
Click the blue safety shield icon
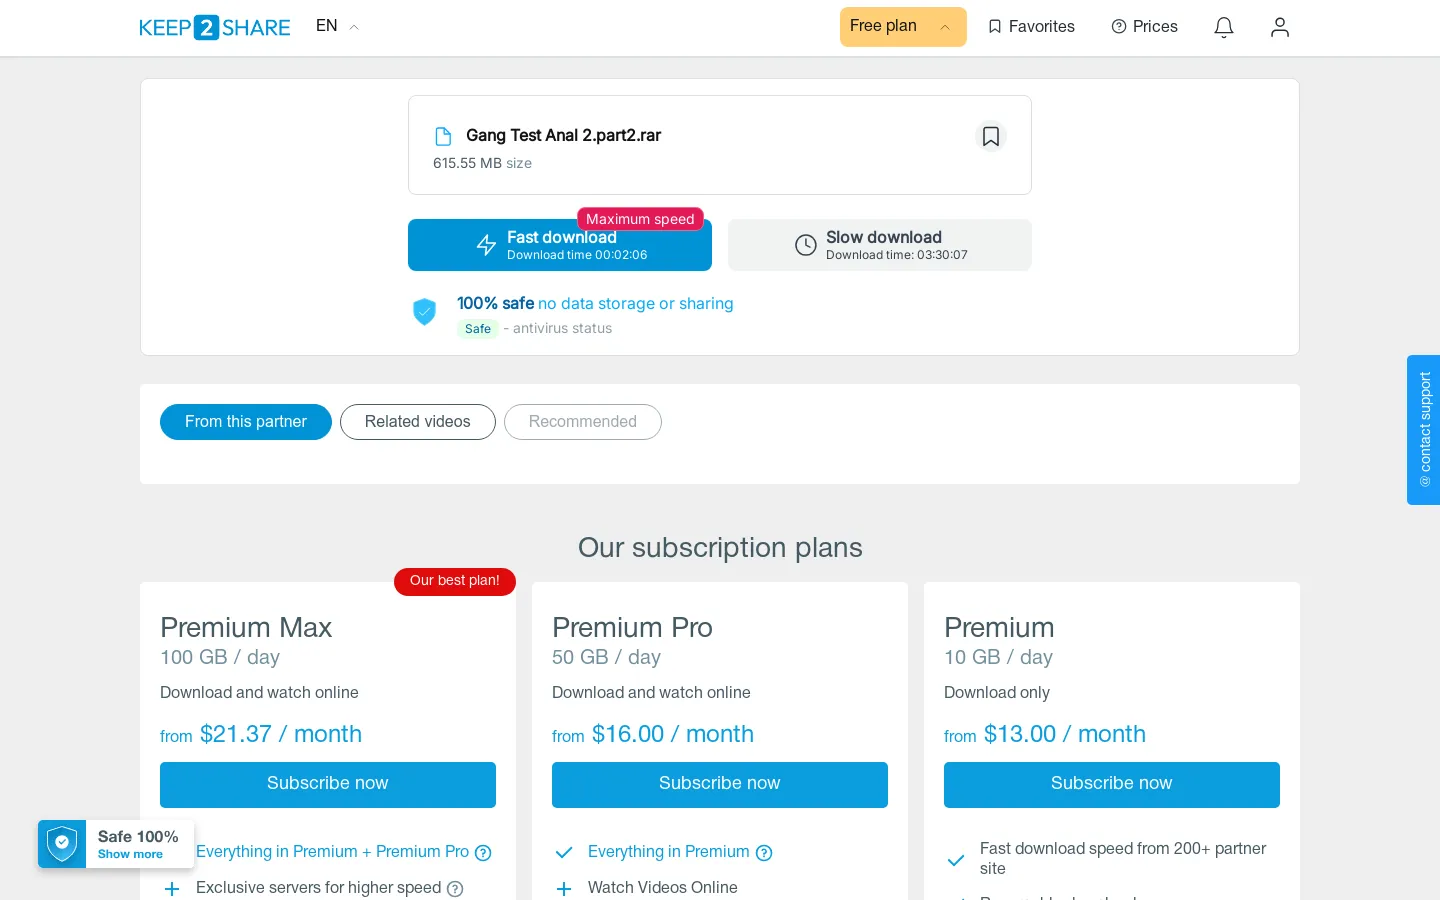coord(425,312)
